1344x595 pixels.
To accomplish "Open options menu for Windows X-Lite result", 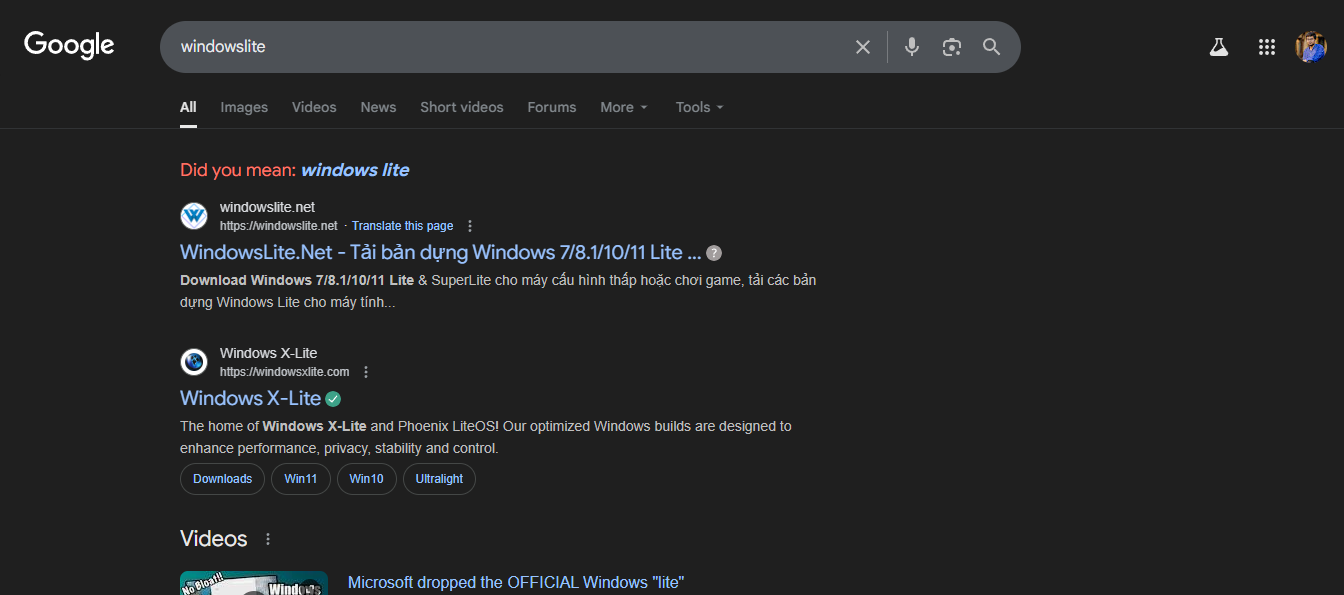I will (x=366, y=372).
